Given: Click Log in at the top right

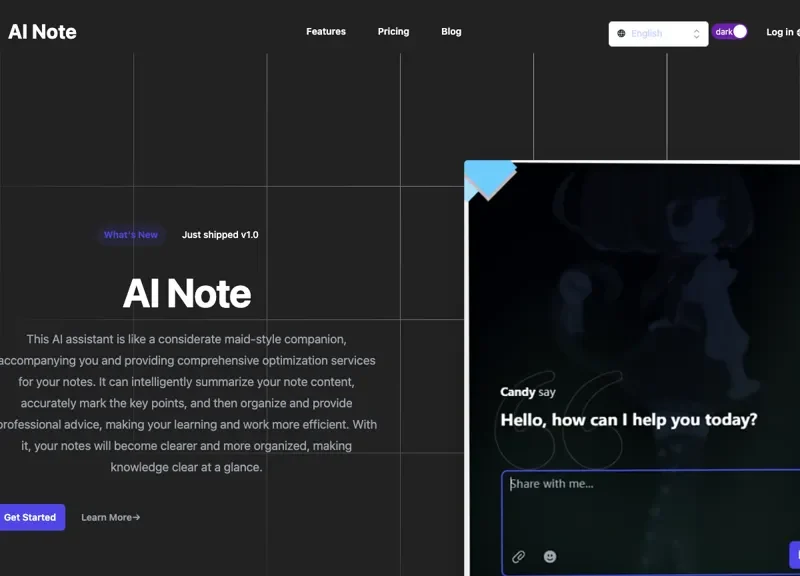Looking at the screenshot, I should [778, 32].
